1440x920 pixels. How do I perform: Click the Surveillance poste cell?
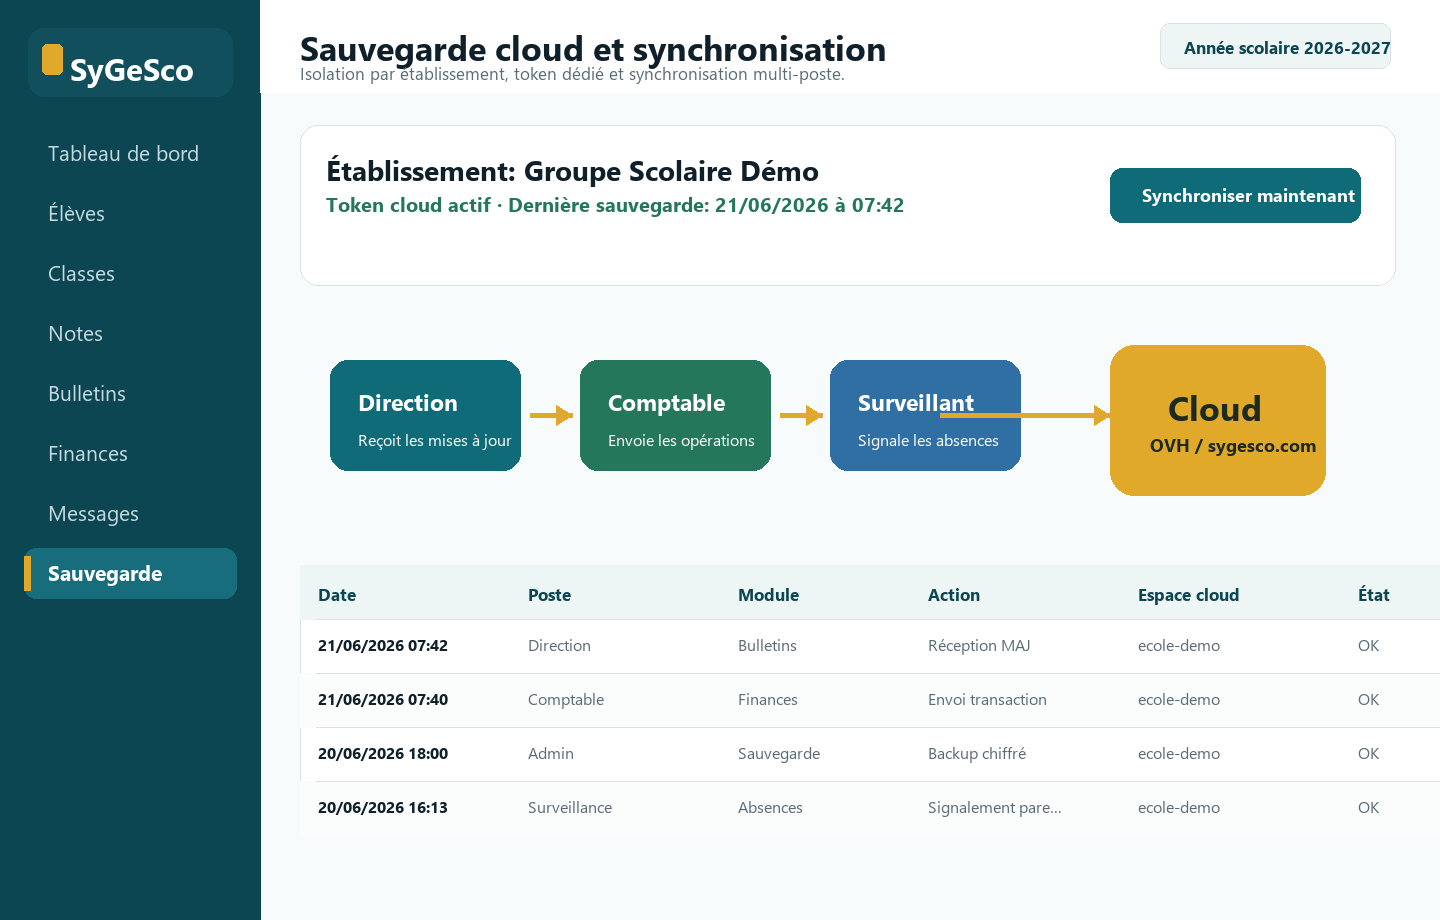coord(570,808)
